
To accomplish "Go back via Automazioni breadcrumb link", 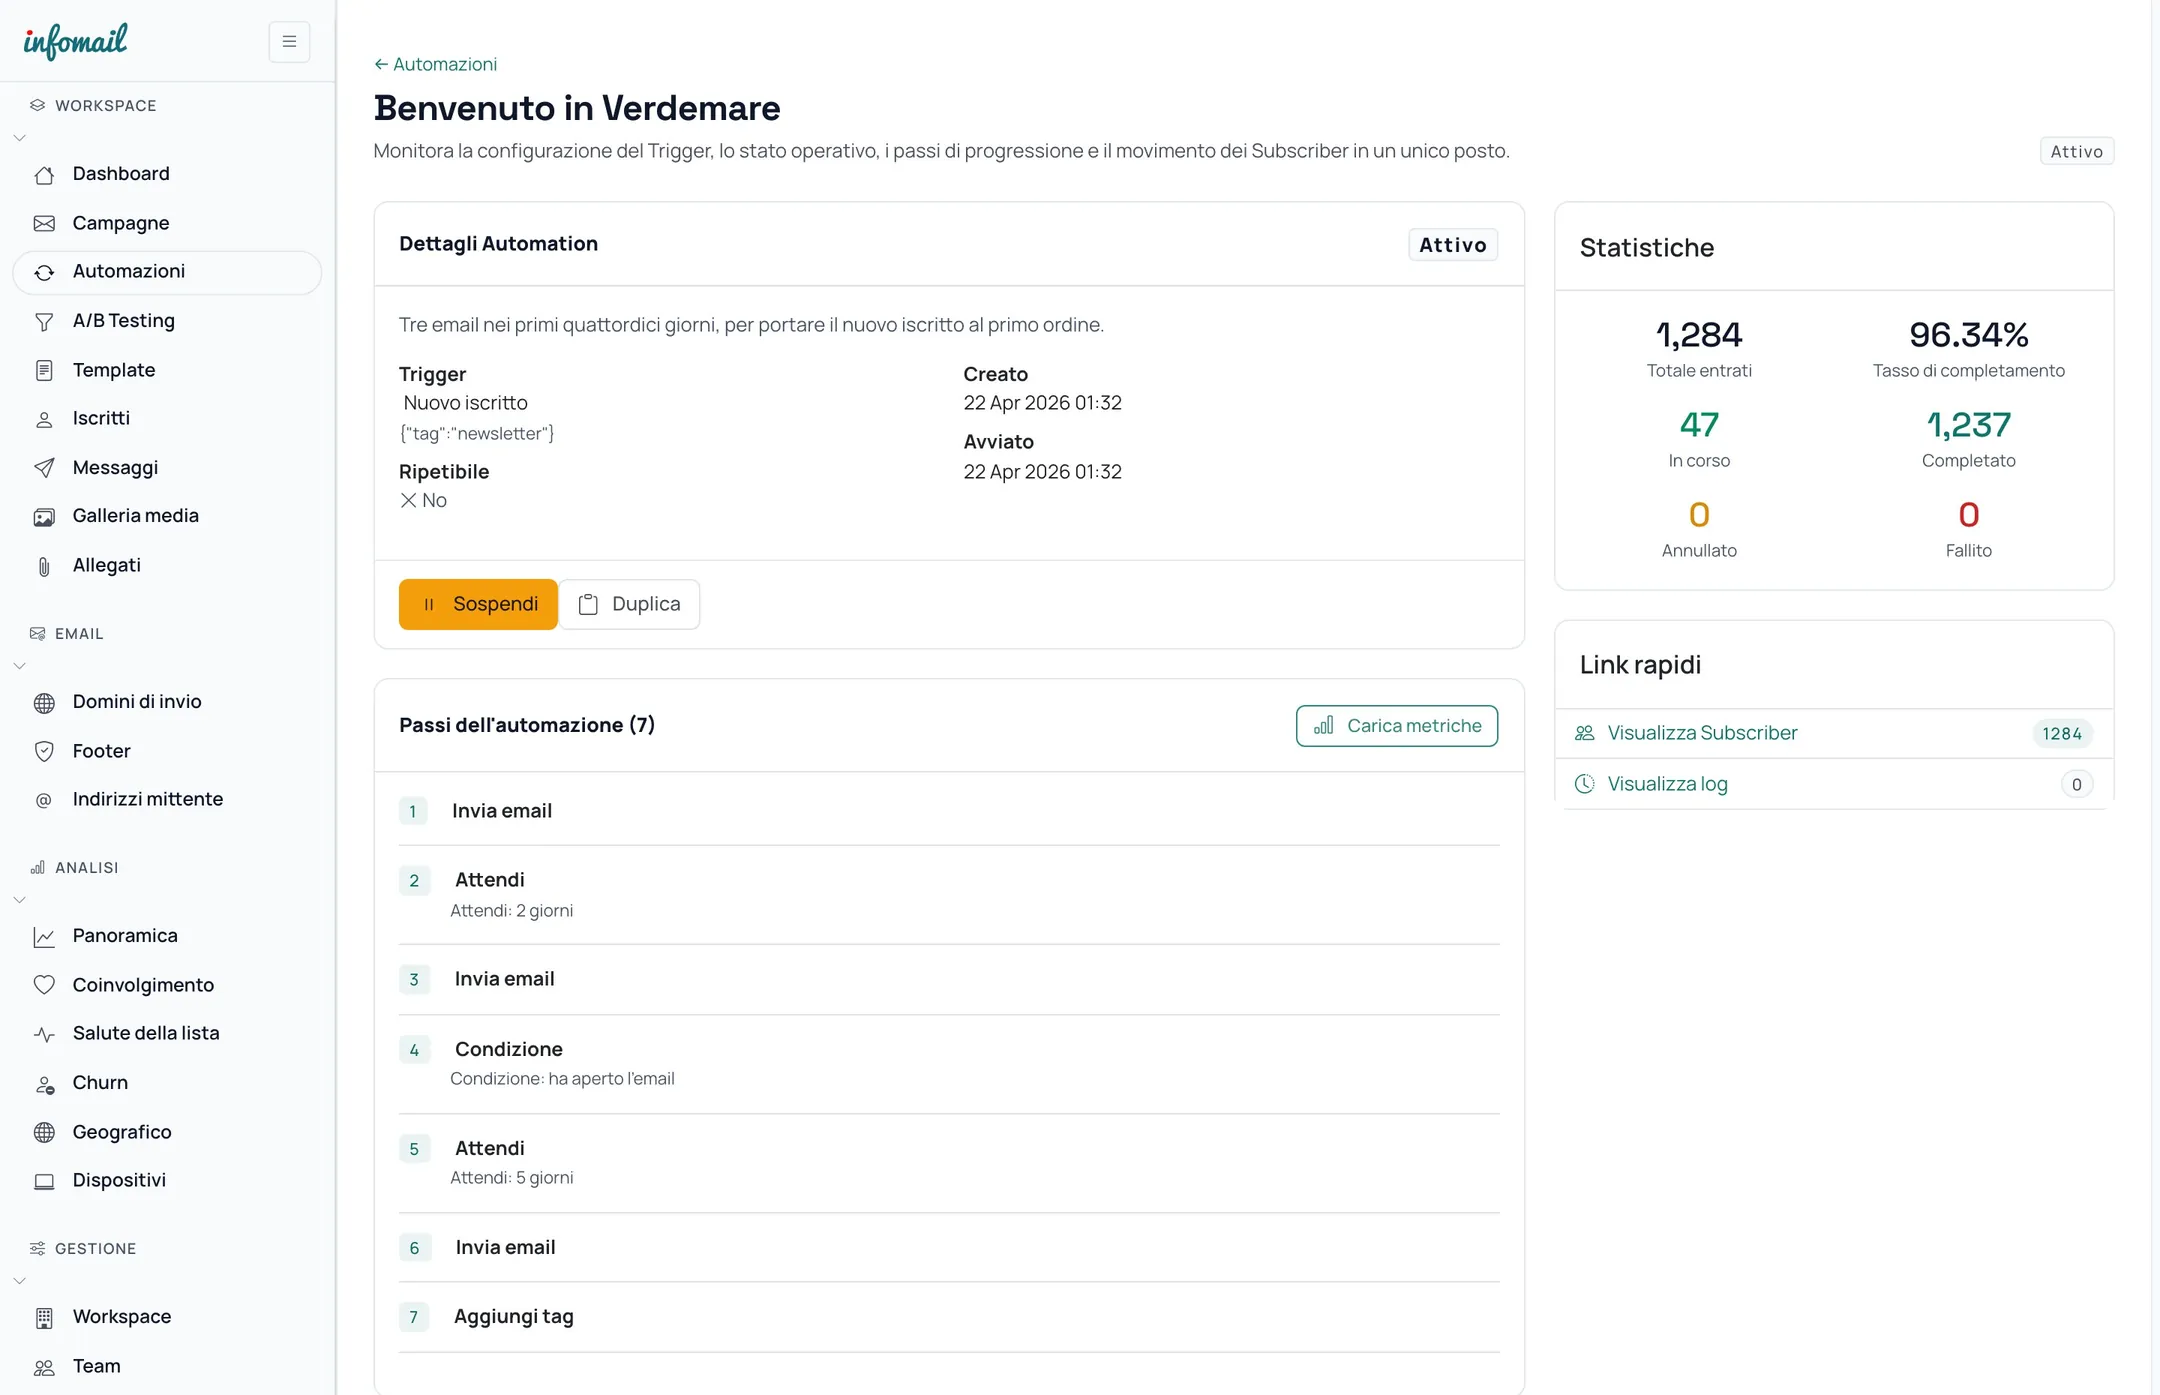I will coord(435,64).
